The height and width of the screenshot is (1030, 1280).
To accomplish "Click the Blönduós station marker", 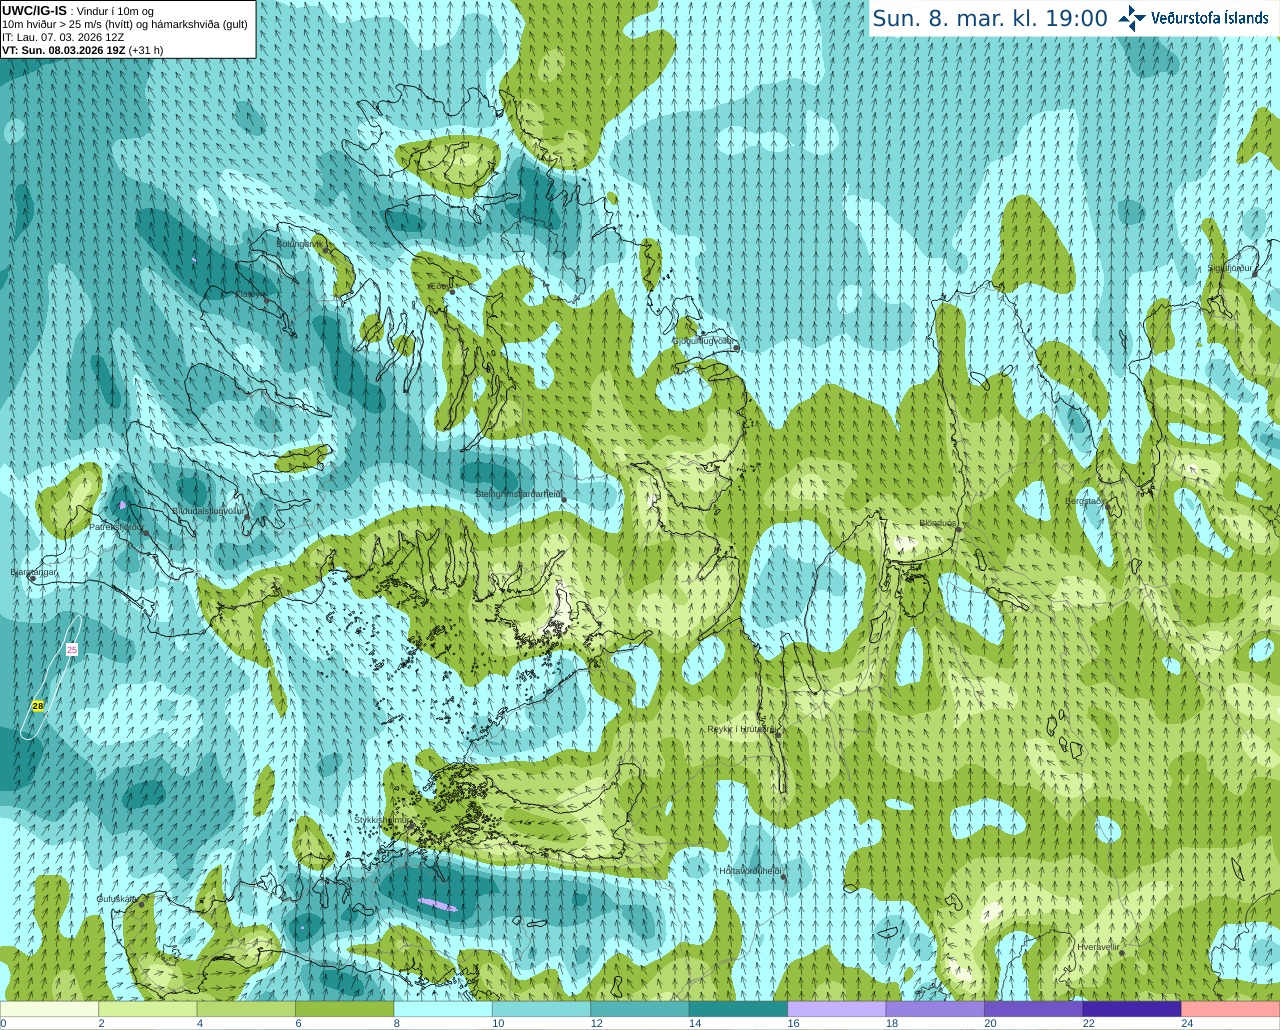I will 958,529.
